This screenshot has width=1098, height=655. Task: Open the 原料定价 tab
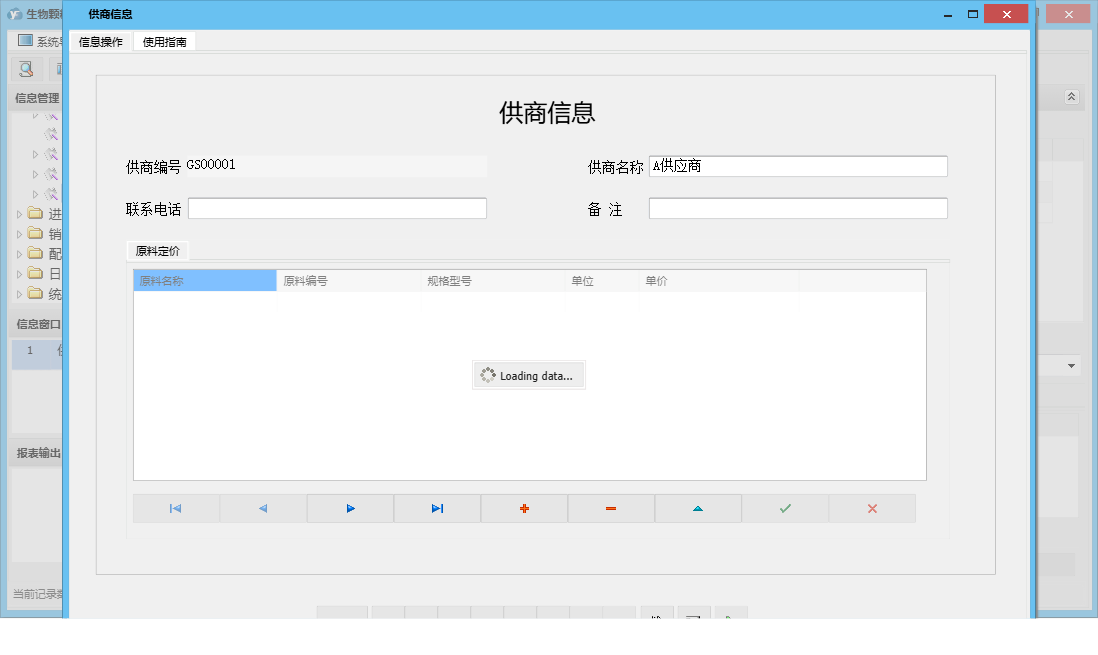click(155, 251)
